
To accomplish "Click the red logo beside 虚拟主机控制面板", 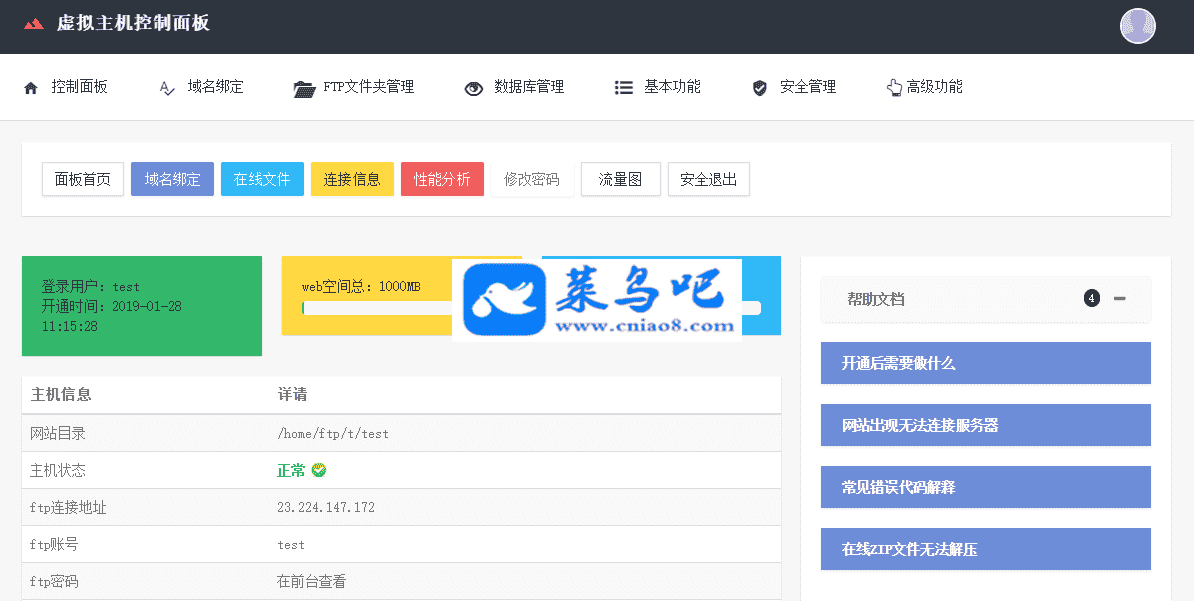I will [x=34, y=24].
